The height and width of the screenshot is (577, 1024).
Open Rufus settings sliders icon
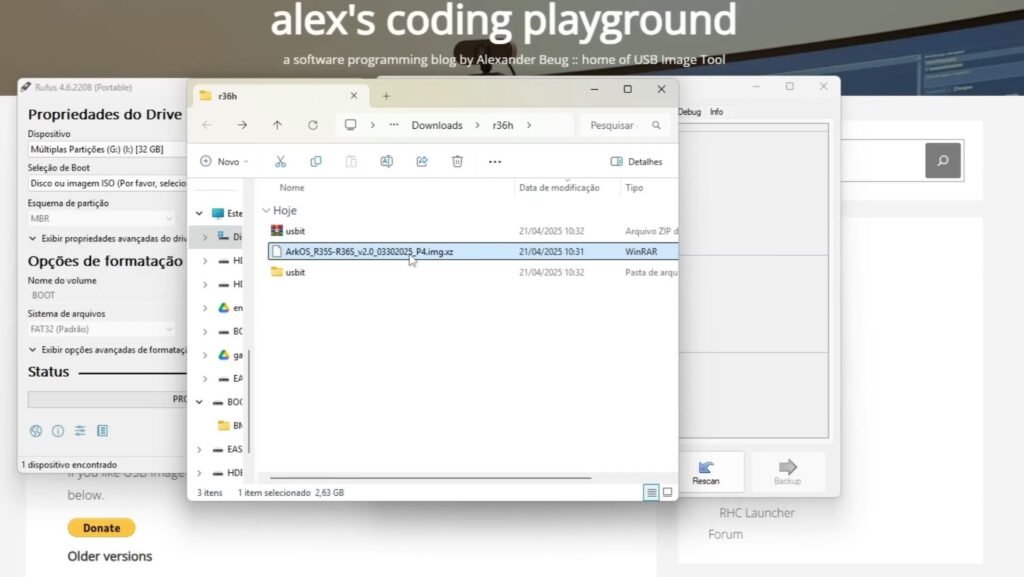[x=80, y=431]
